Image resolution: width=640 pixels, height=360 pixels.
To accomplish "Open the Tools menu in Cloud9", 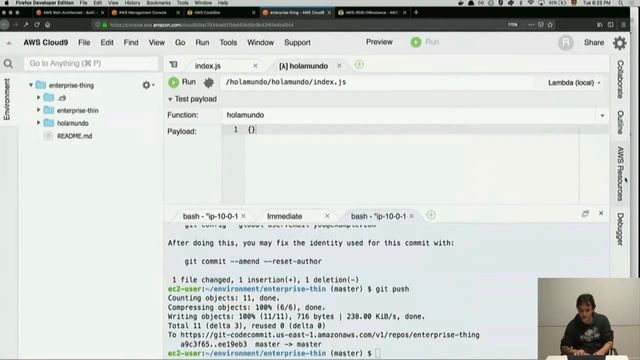I will [x=228, y=42].
